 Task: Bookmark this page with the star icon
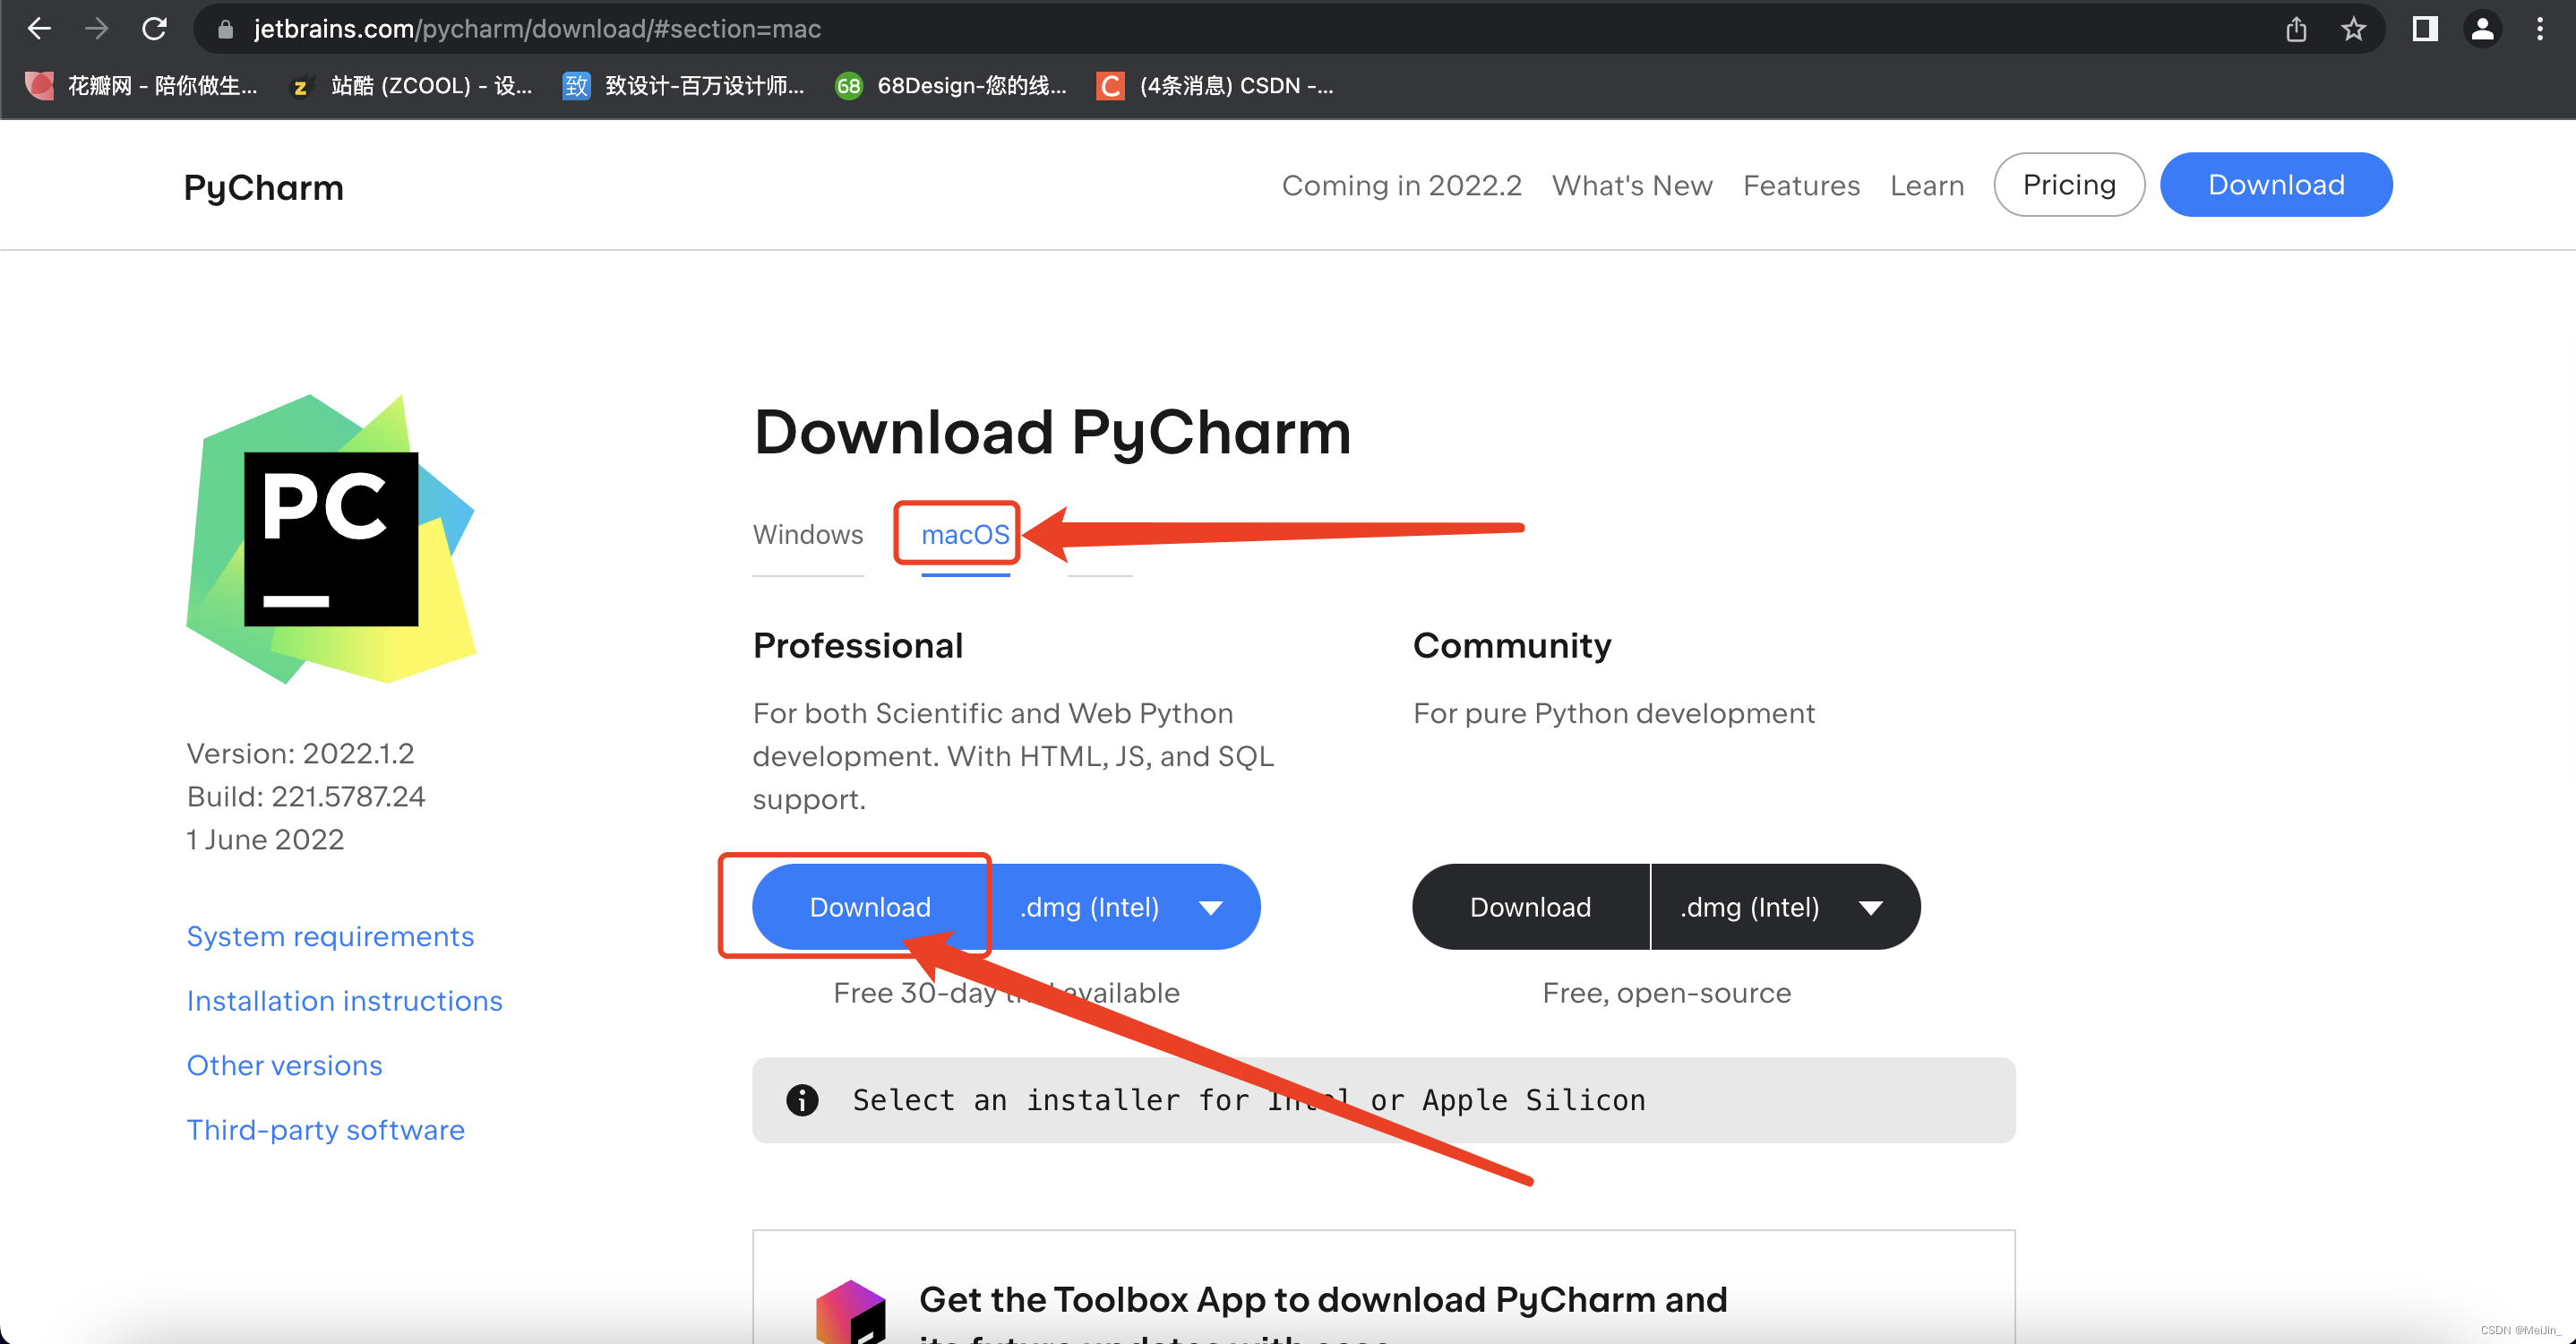point(2353,29)
